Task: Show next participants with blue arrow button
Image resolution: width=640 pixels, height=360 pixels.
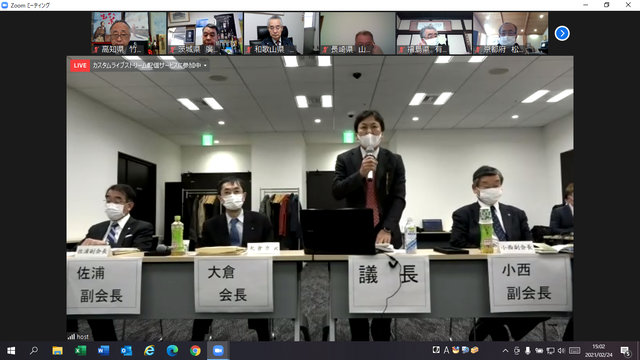Action: [562, 33]
